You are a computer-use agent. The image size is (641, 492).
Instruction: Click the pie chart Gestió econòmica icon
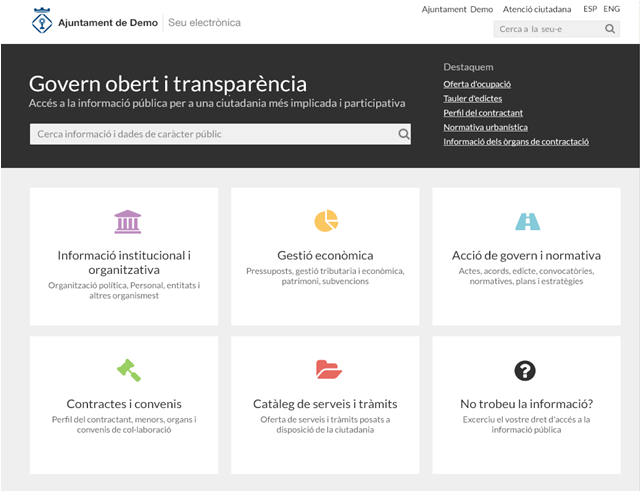click(x=326, y=221)
